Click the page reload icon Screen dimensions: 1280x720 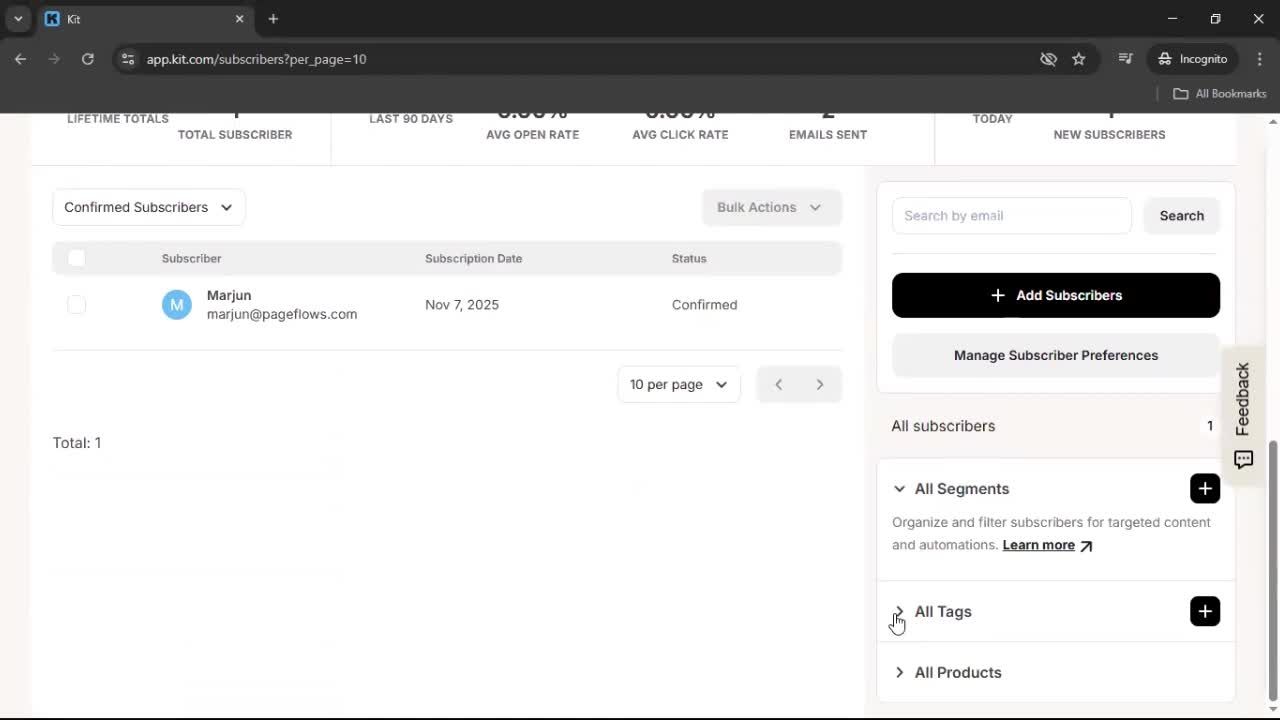88,59
